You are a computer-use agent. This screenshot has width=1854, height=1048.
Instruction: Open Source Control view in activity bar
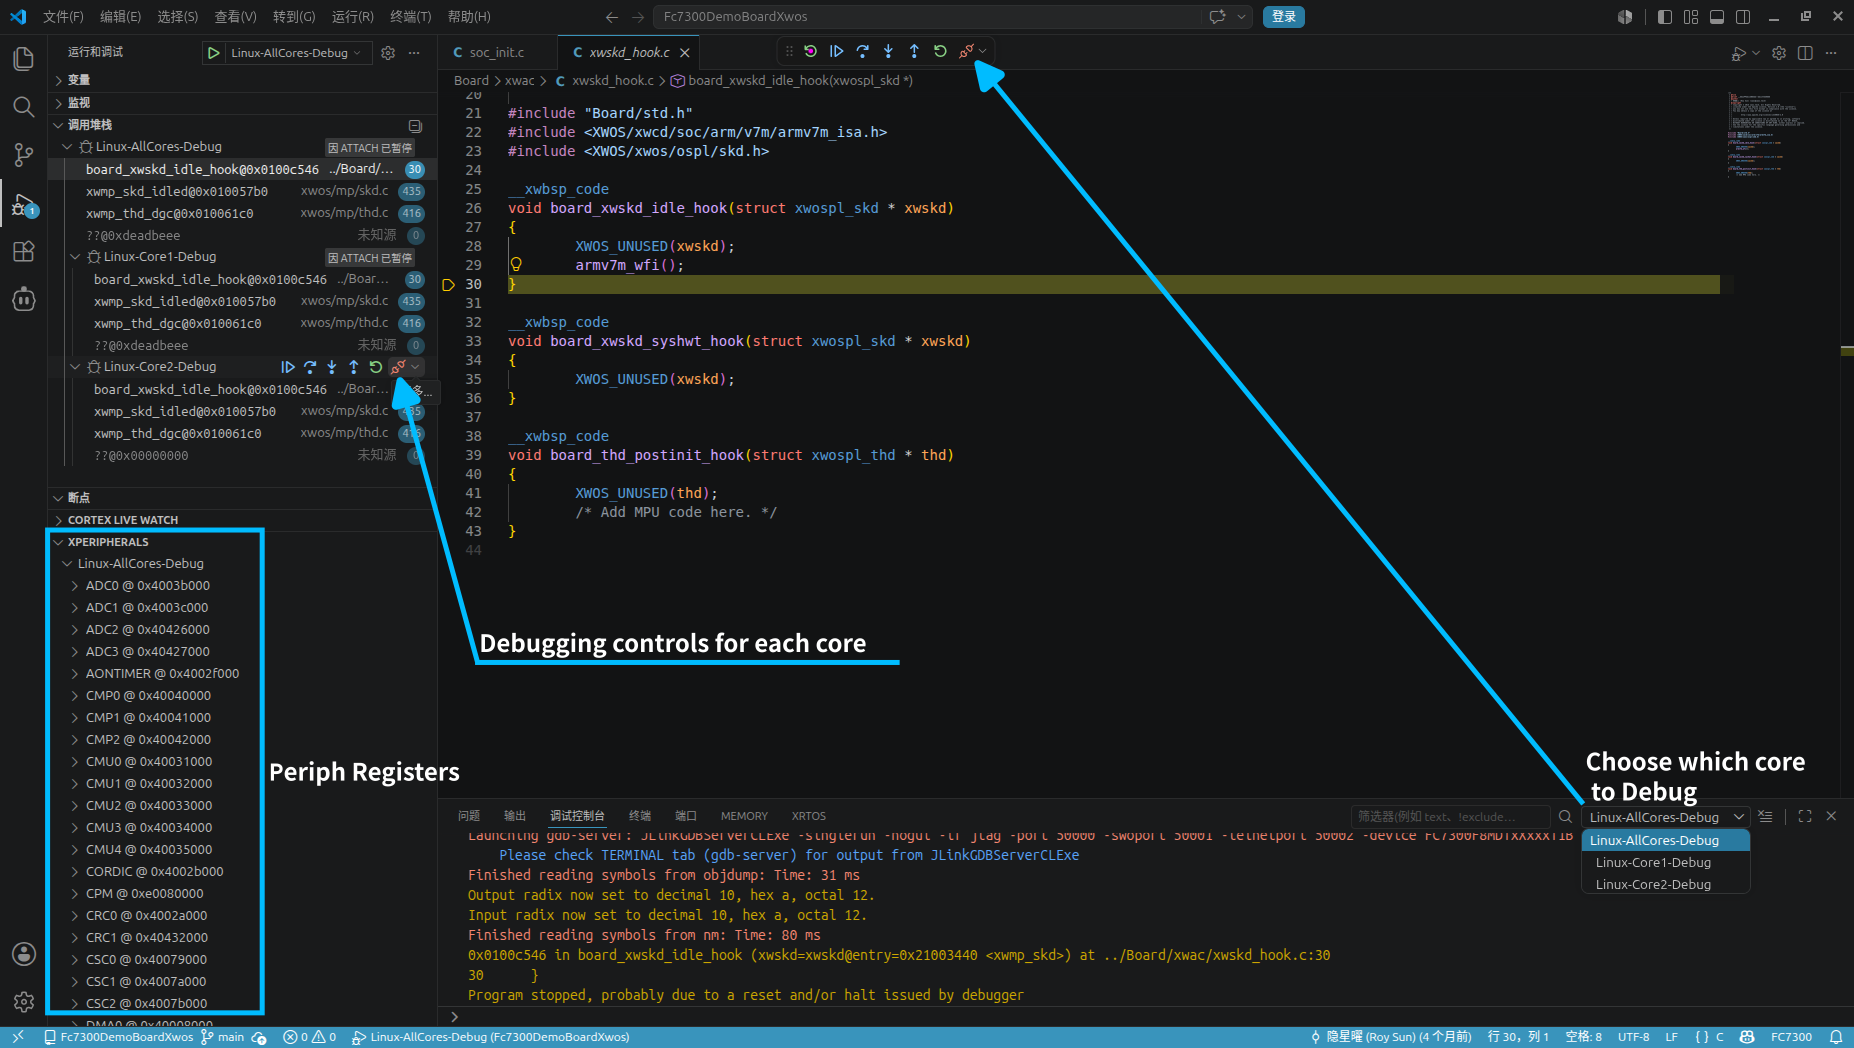(23, 155)
